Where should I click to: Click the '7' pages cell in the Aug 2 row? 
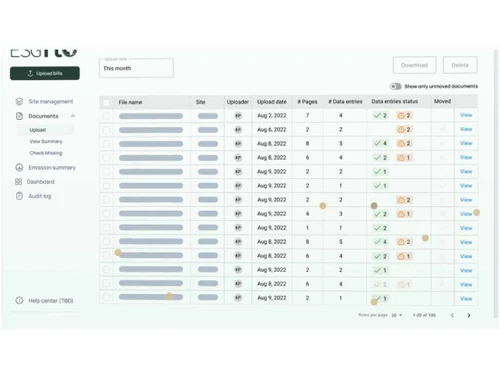(307, 115)
